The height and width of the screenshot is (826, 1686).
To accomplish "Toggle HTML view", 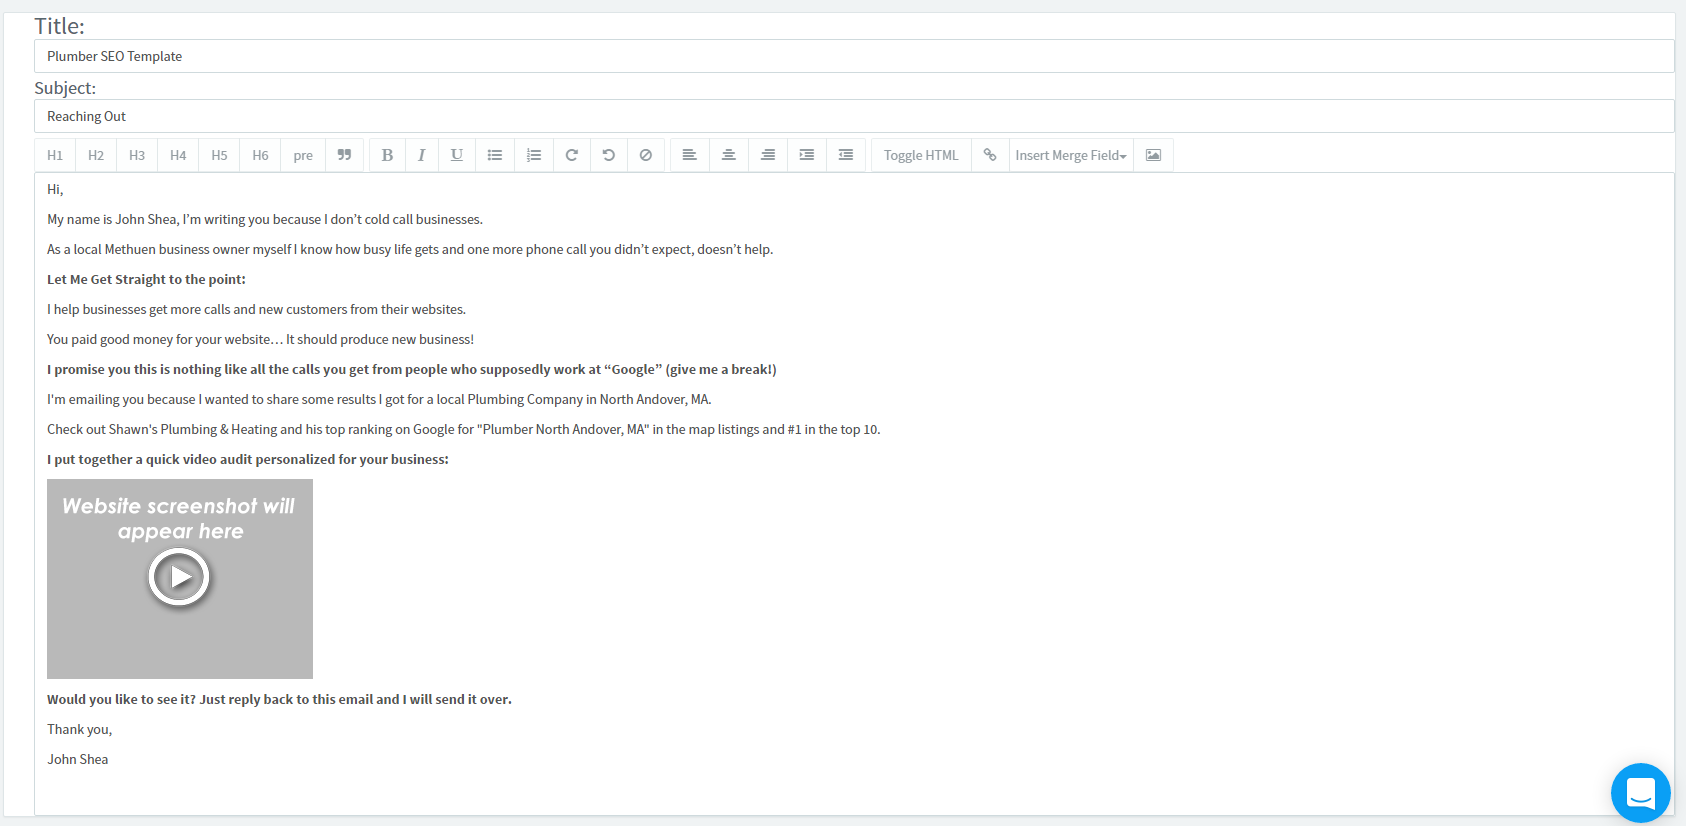I will [921, 155].
